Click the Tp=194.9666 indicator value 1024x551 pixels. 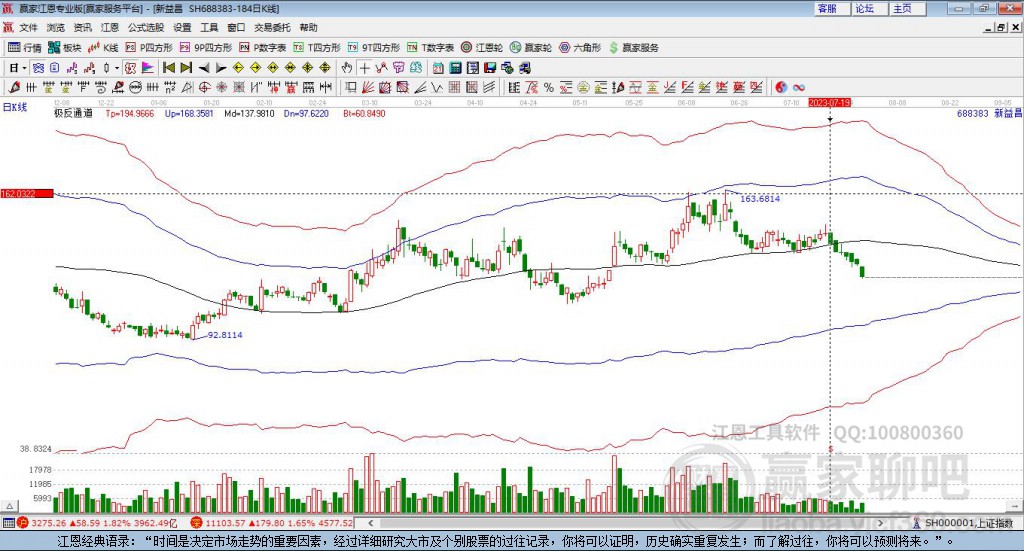click(x=130, y=114)
